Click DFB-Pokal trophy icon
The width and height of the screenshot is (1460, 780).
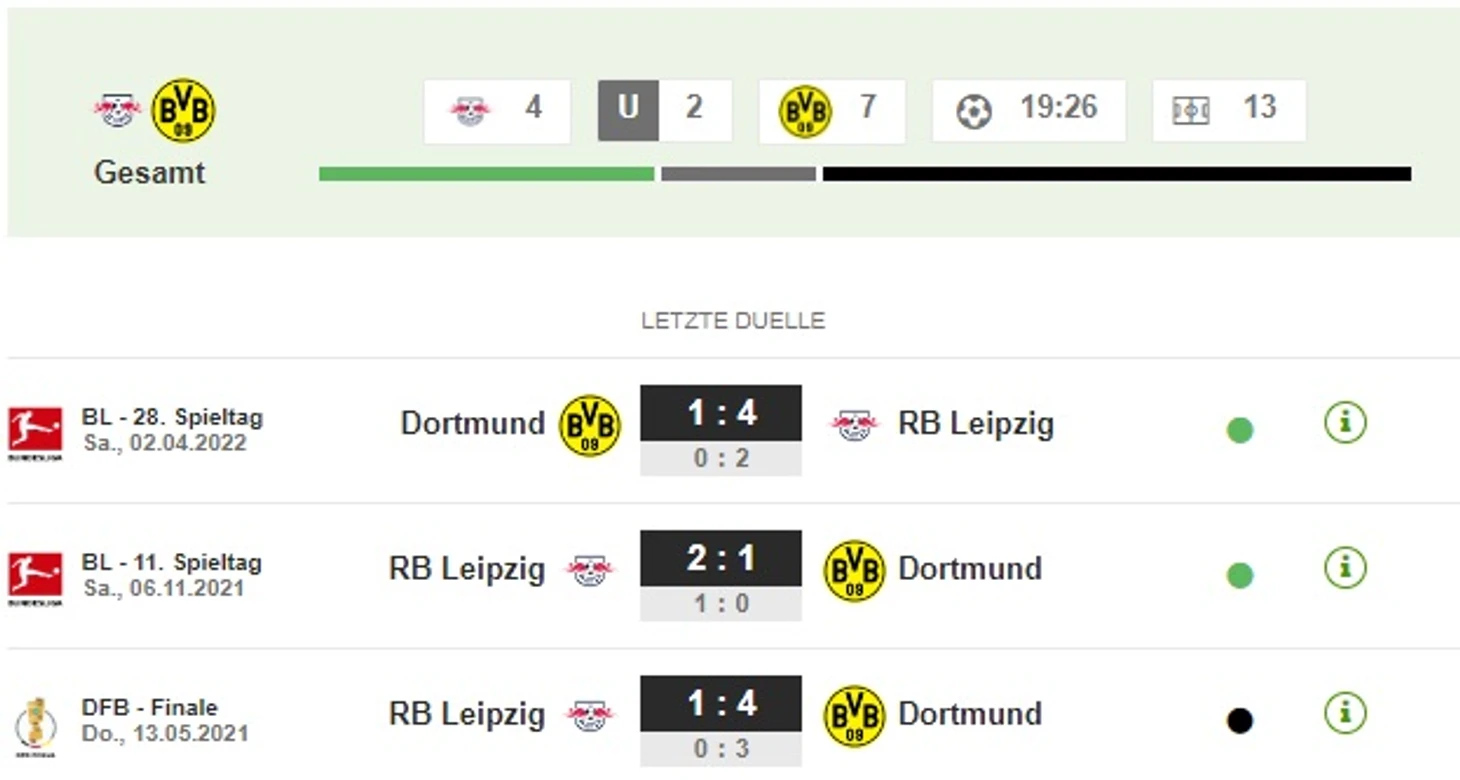35,725
